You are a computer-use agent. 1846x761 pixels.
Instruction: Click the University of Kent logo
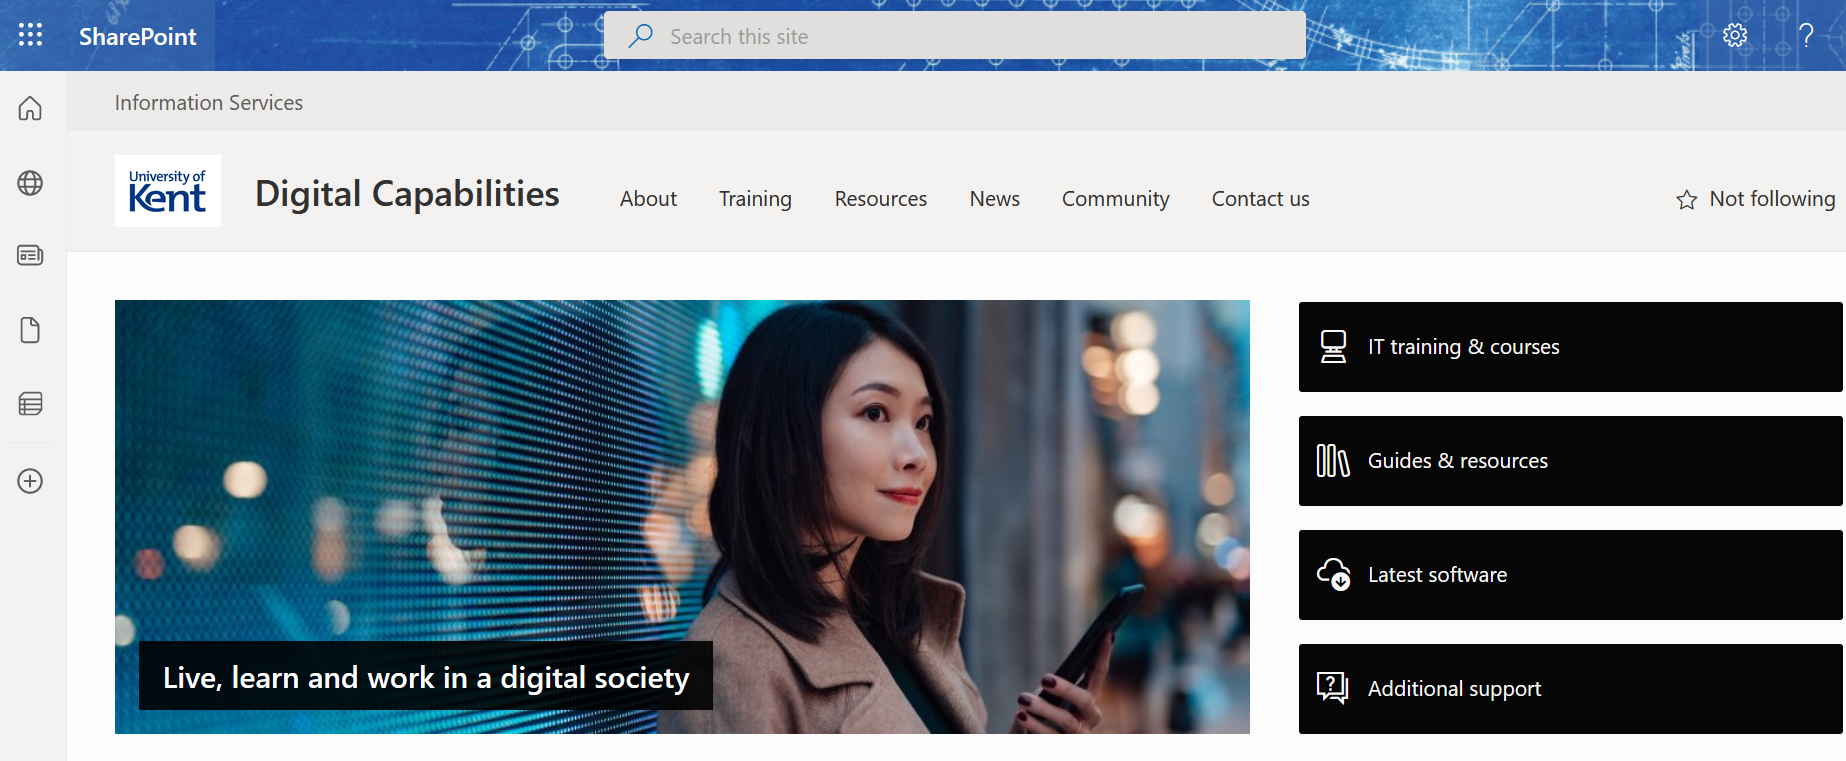167,191
